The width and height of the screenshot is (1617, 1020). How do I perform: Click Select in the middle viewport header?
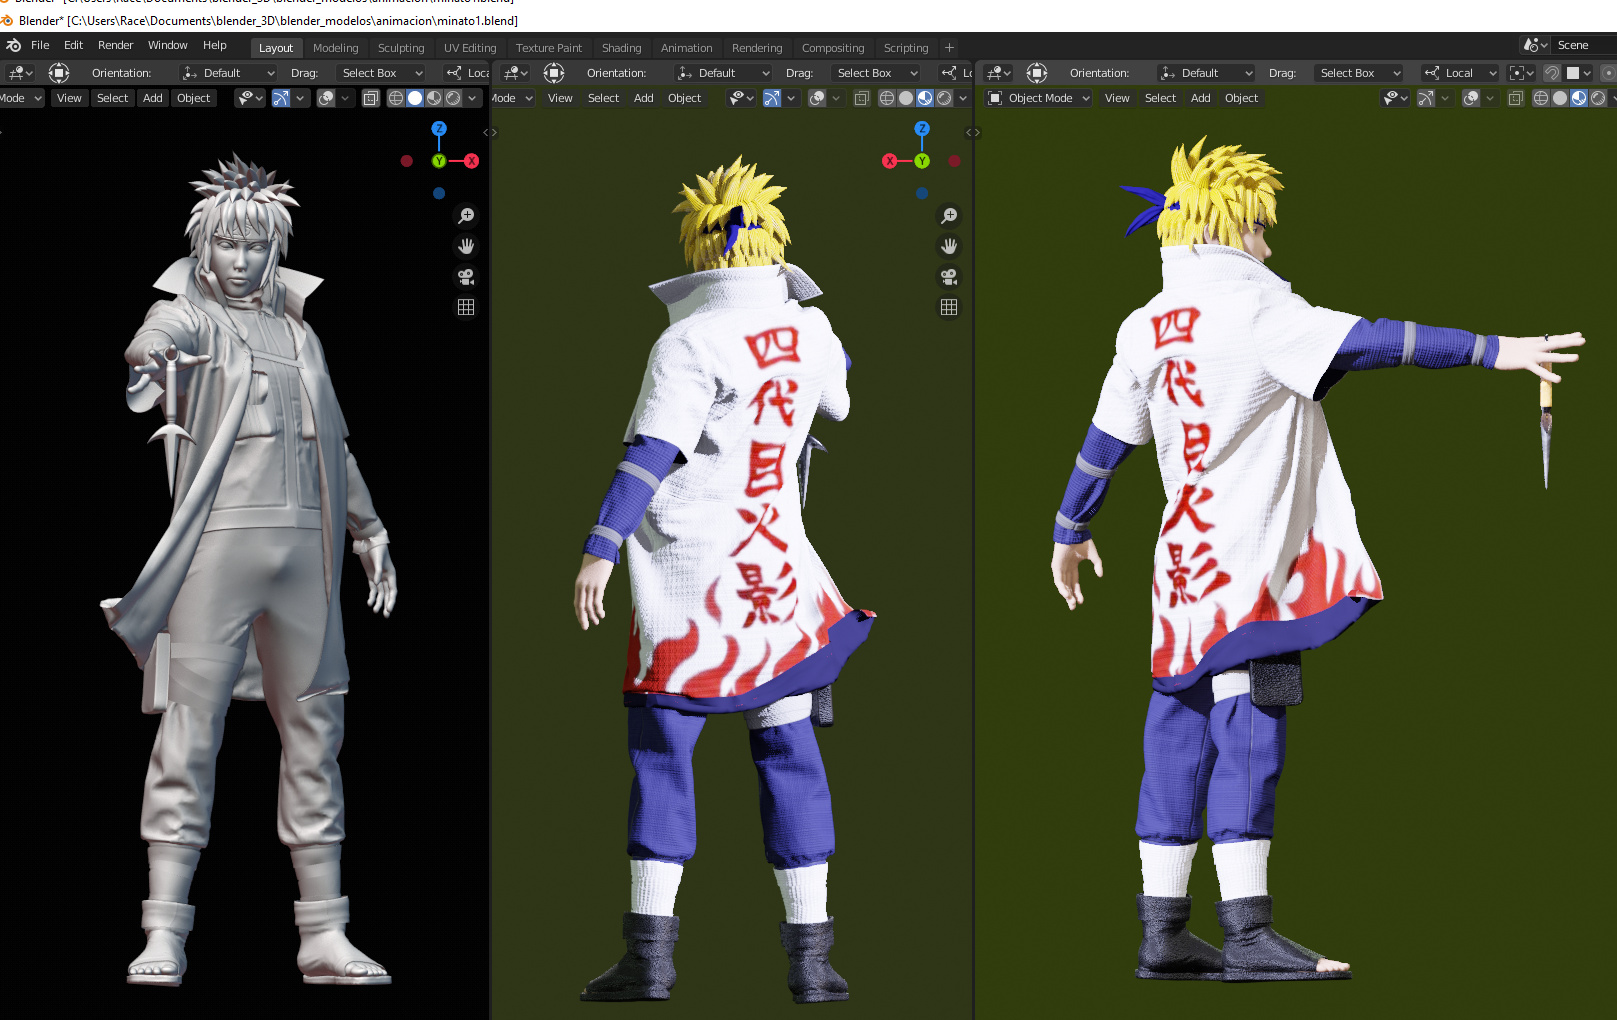tap(604, 98)
